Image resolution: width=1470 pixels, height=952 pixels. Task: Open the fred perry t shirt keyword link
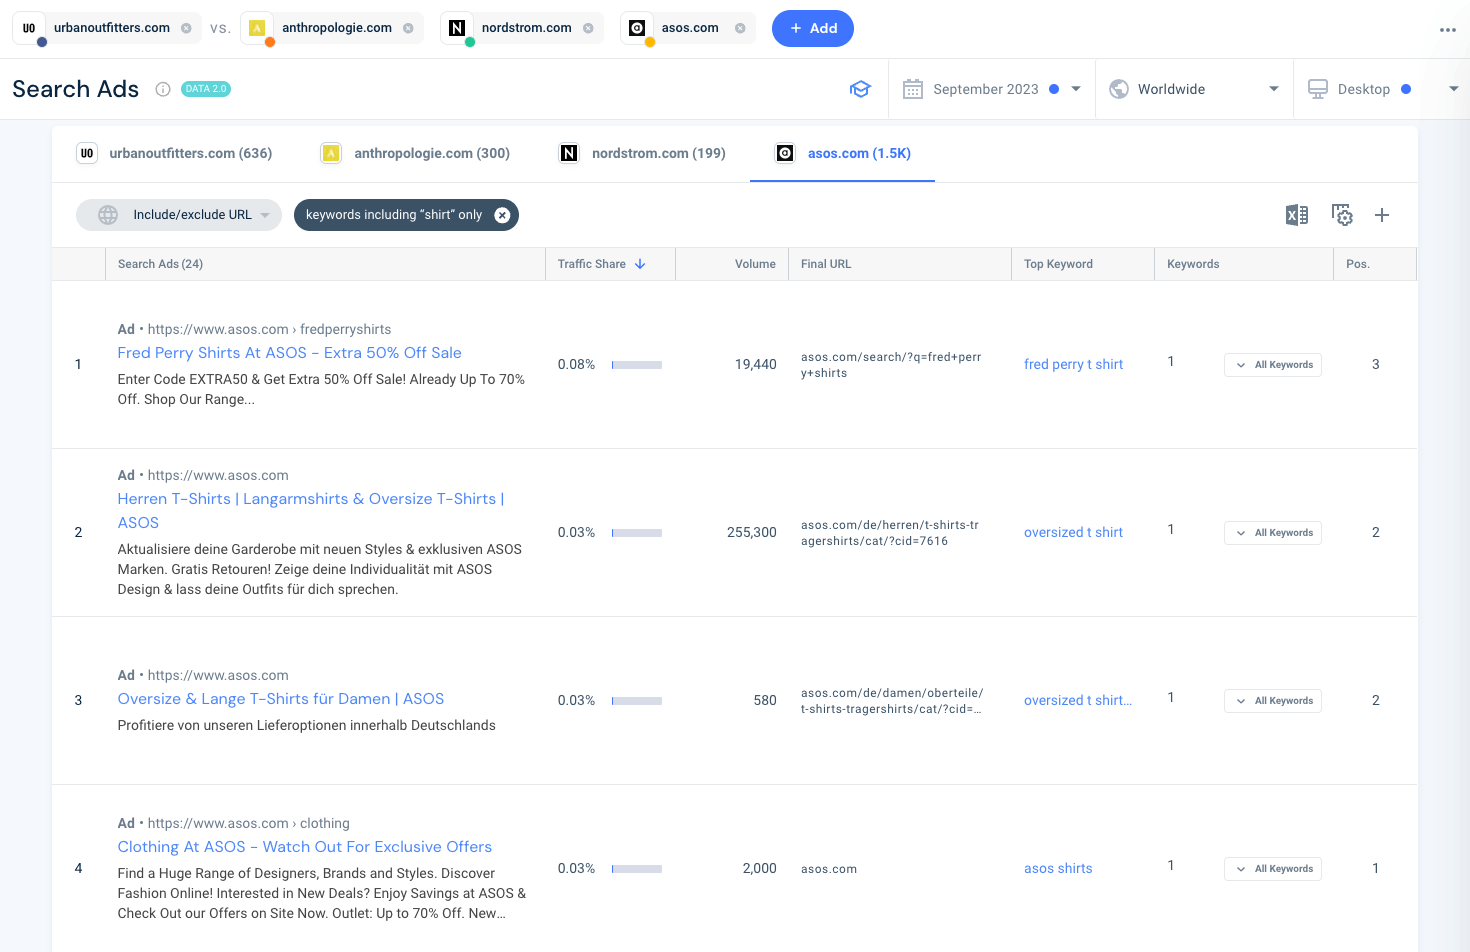pyautogui.click(x=1073, y=364)
